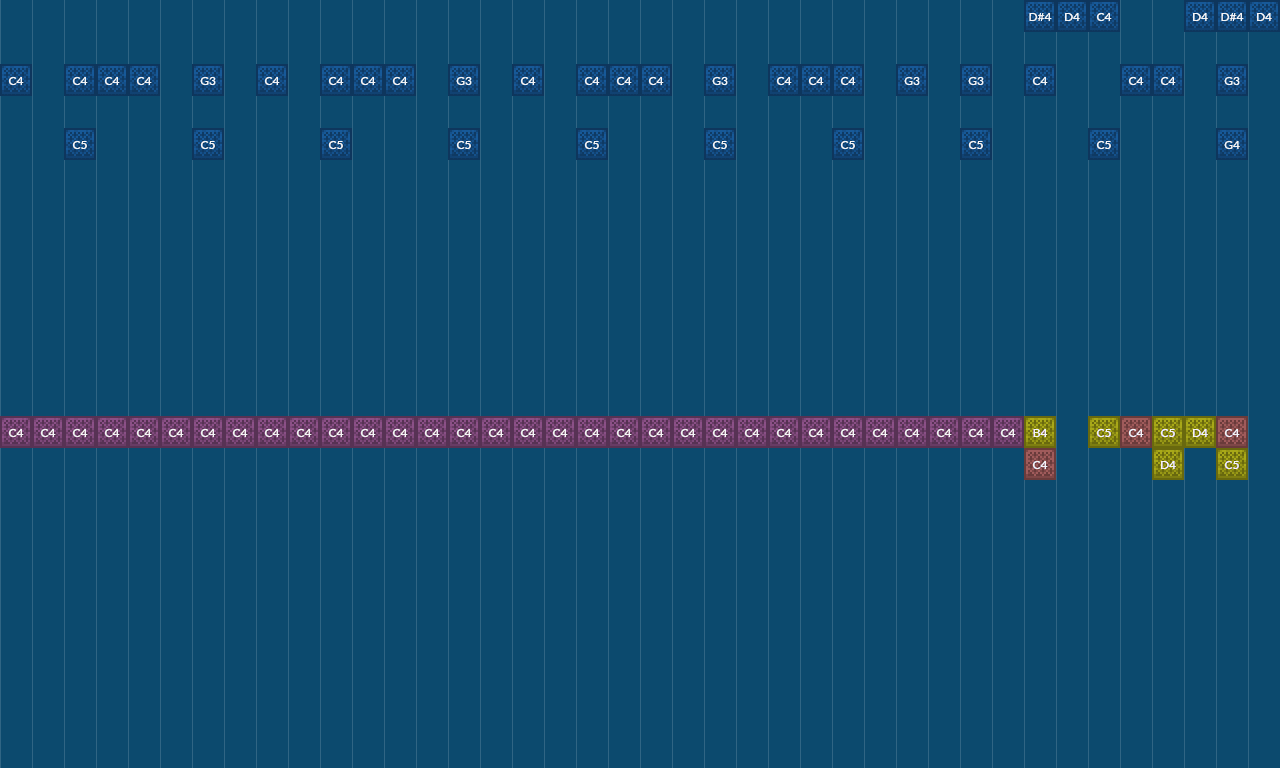The image size is (1280, 768).
Task: Select the rightmost blue C5 note
Action: [x=1104, y=144]
